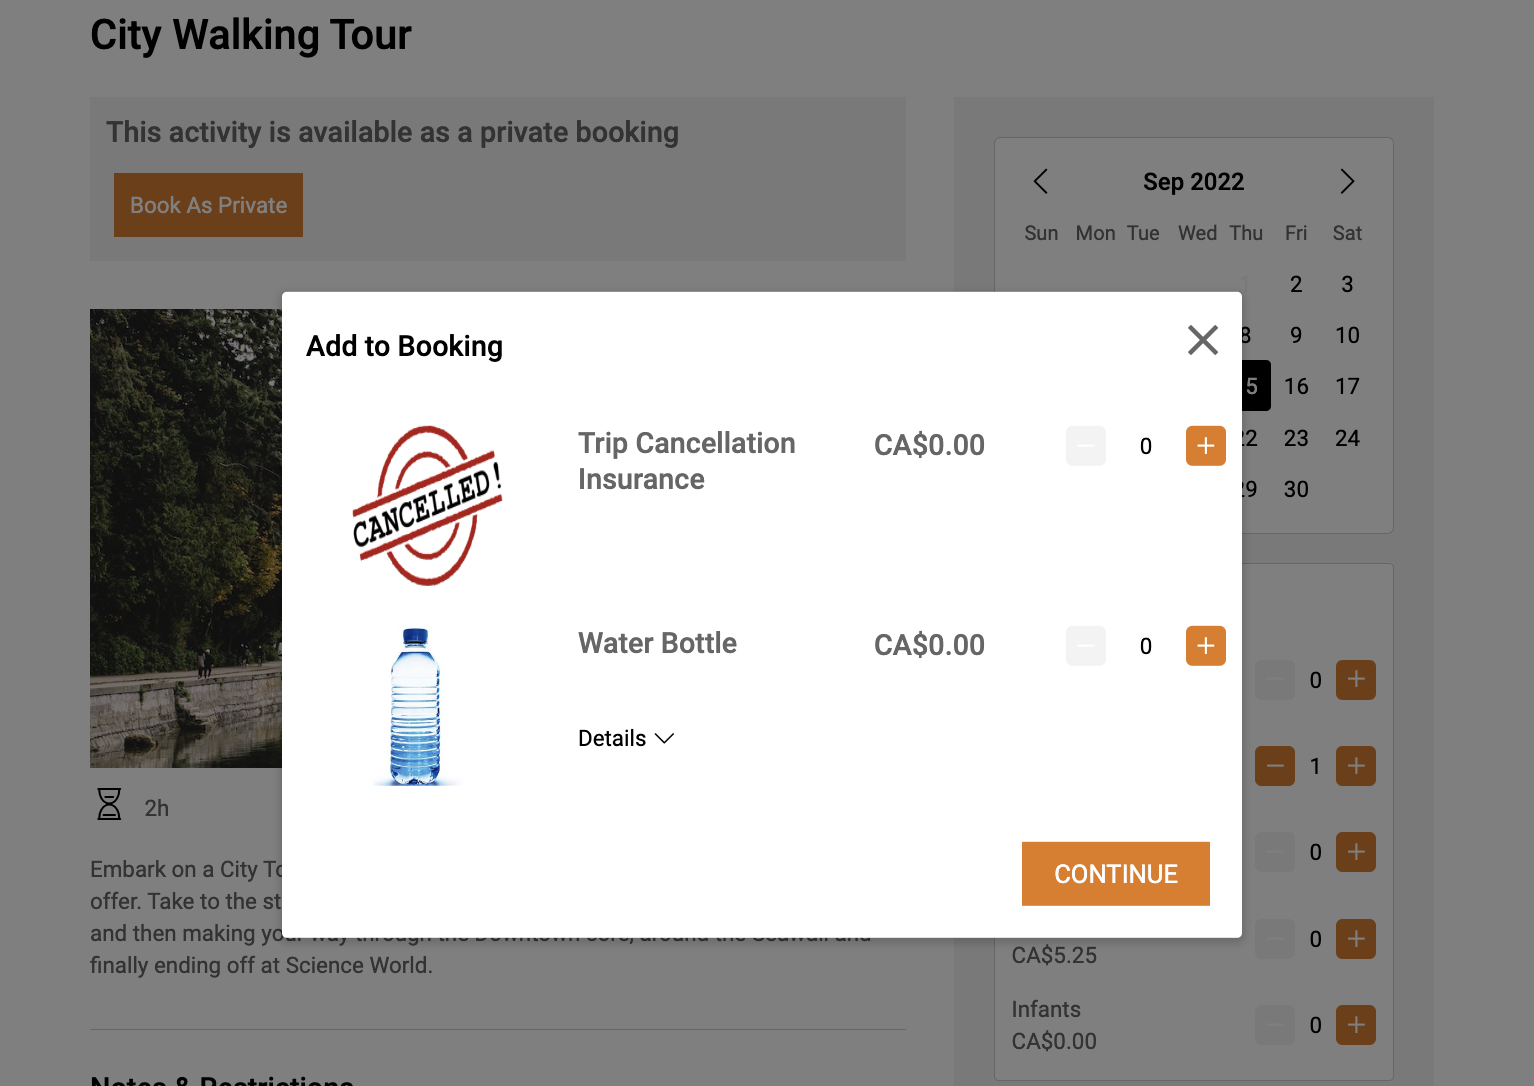Image resolution: width=1534 pixels, height=1086 pixels.
Task: Go to the next month in calendar
Action: tap(1346, 182)
